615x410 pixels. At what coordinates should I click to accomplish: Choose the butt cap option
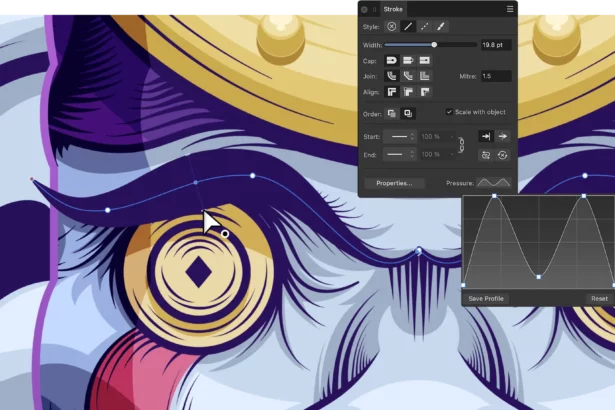tap(408, 60)
